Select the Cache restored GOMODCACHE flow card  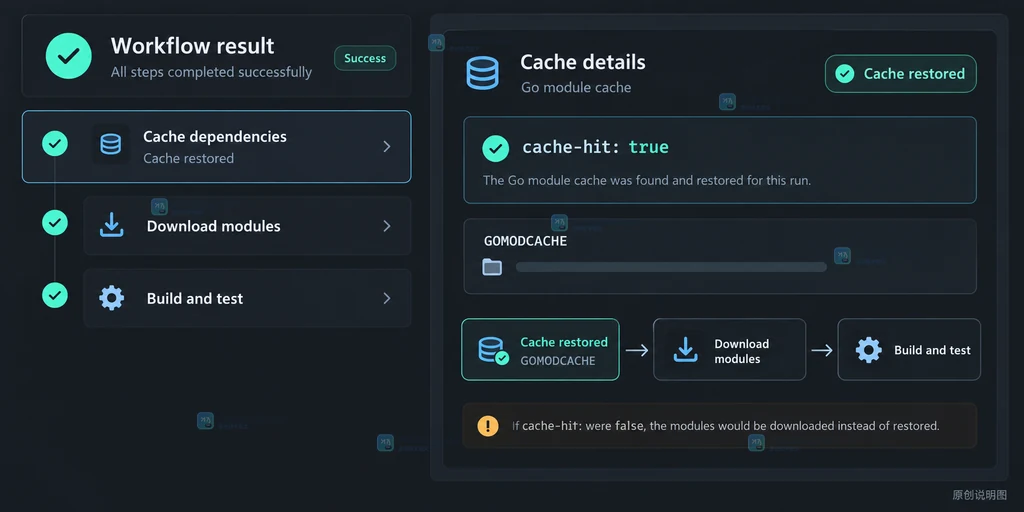540,349
